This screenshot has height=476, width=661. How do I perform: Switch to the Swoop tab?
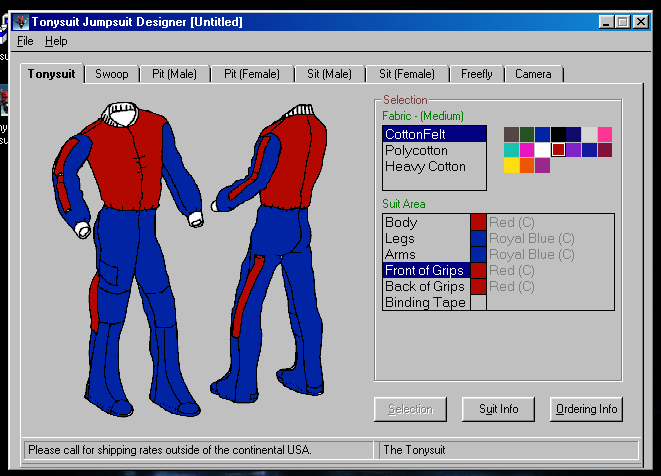pyautogui.click(x=111, y=74)
